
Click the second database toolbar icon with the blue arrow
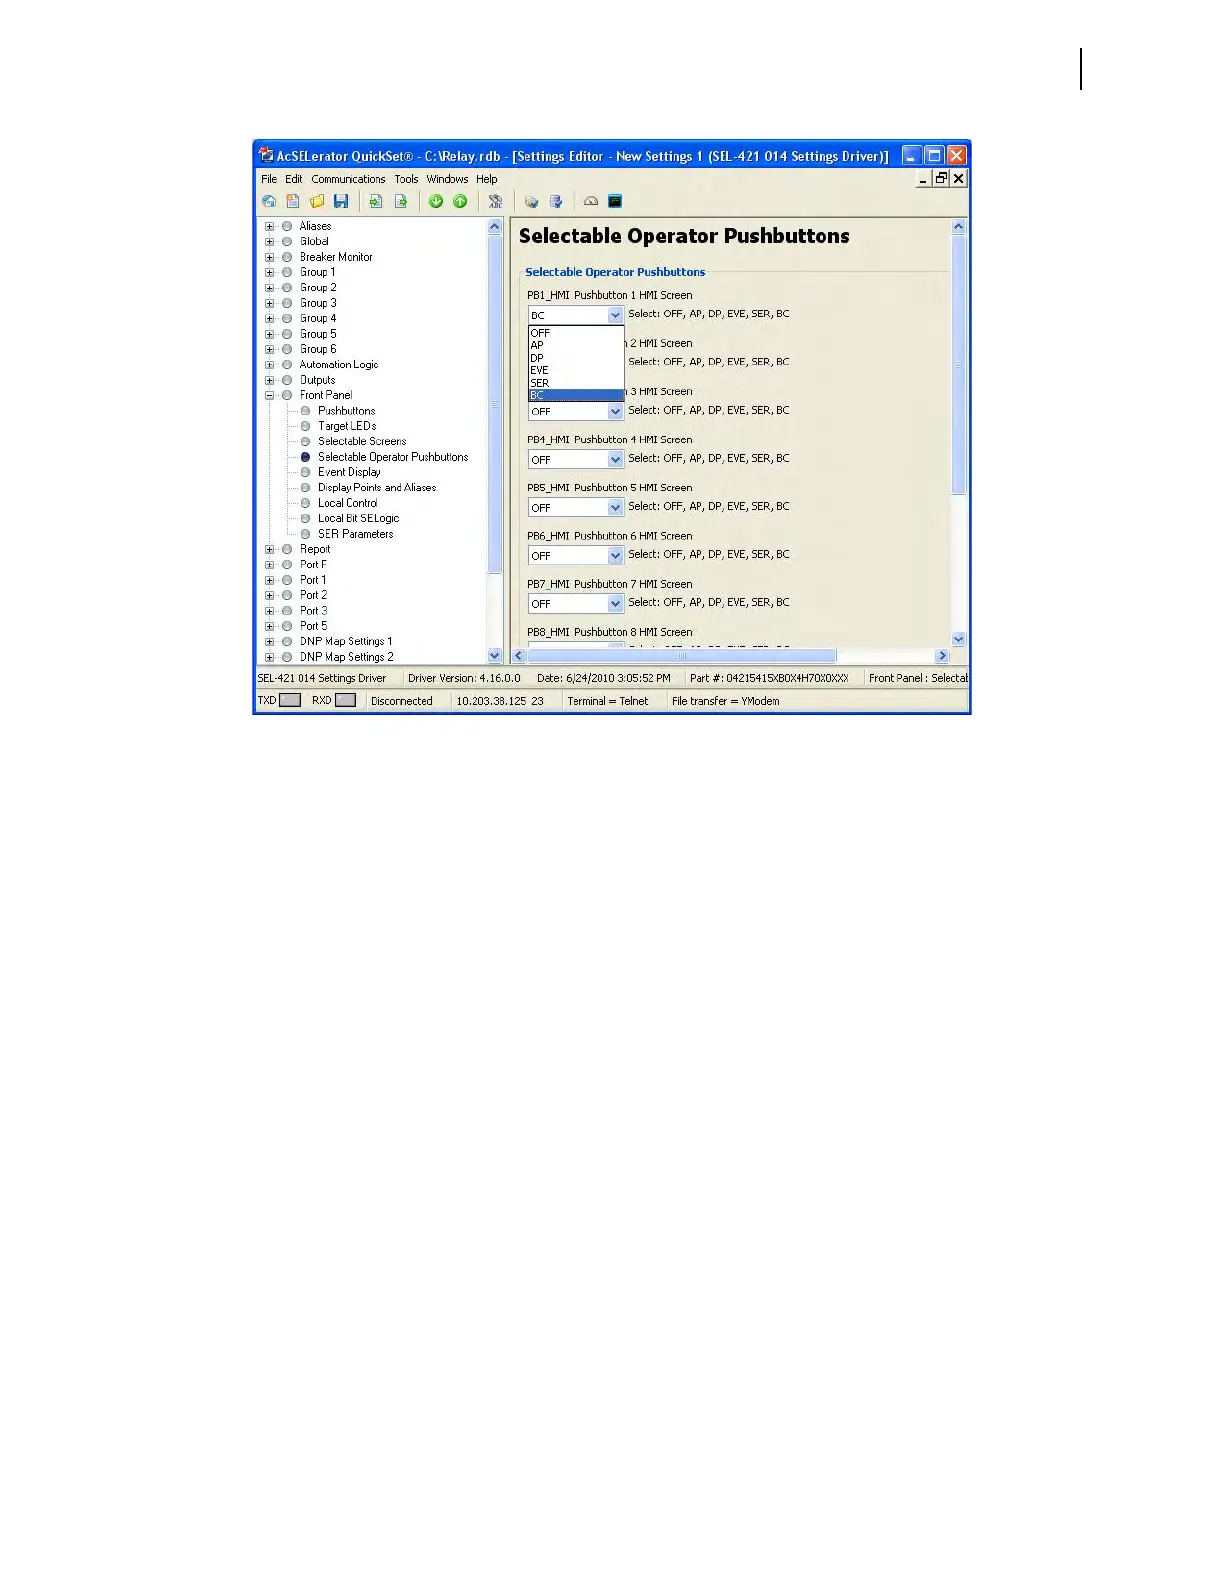coord(555,201)
